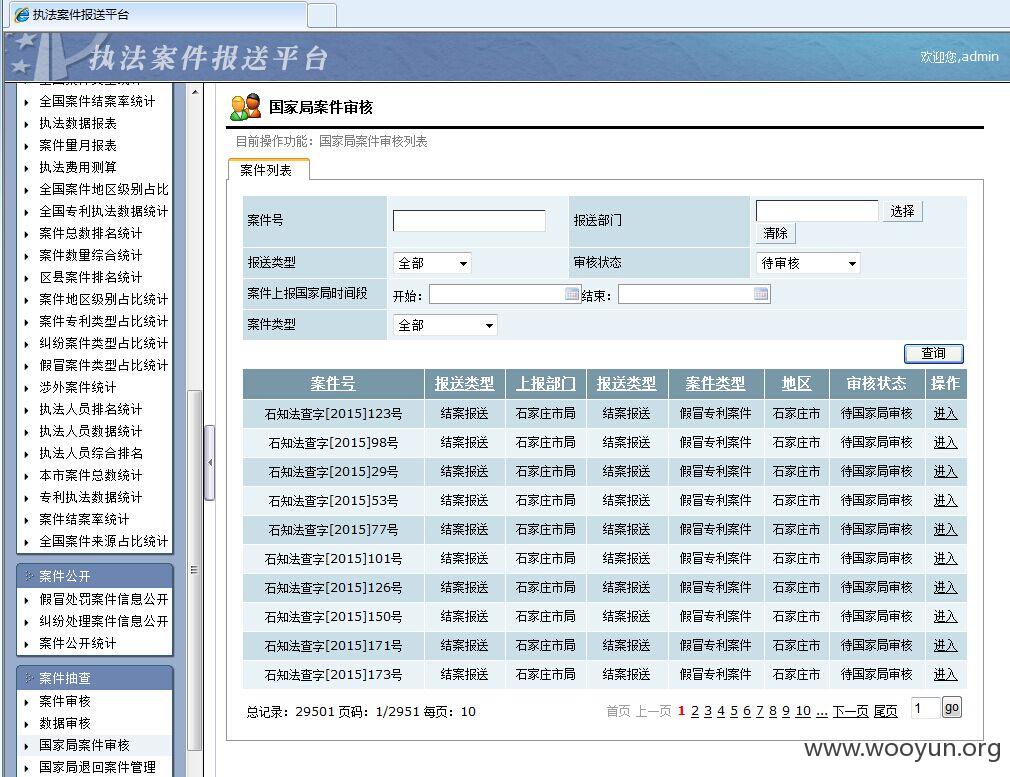Click the go page button
Viewport: 1010px width, 777px height.
pos(951,707)
